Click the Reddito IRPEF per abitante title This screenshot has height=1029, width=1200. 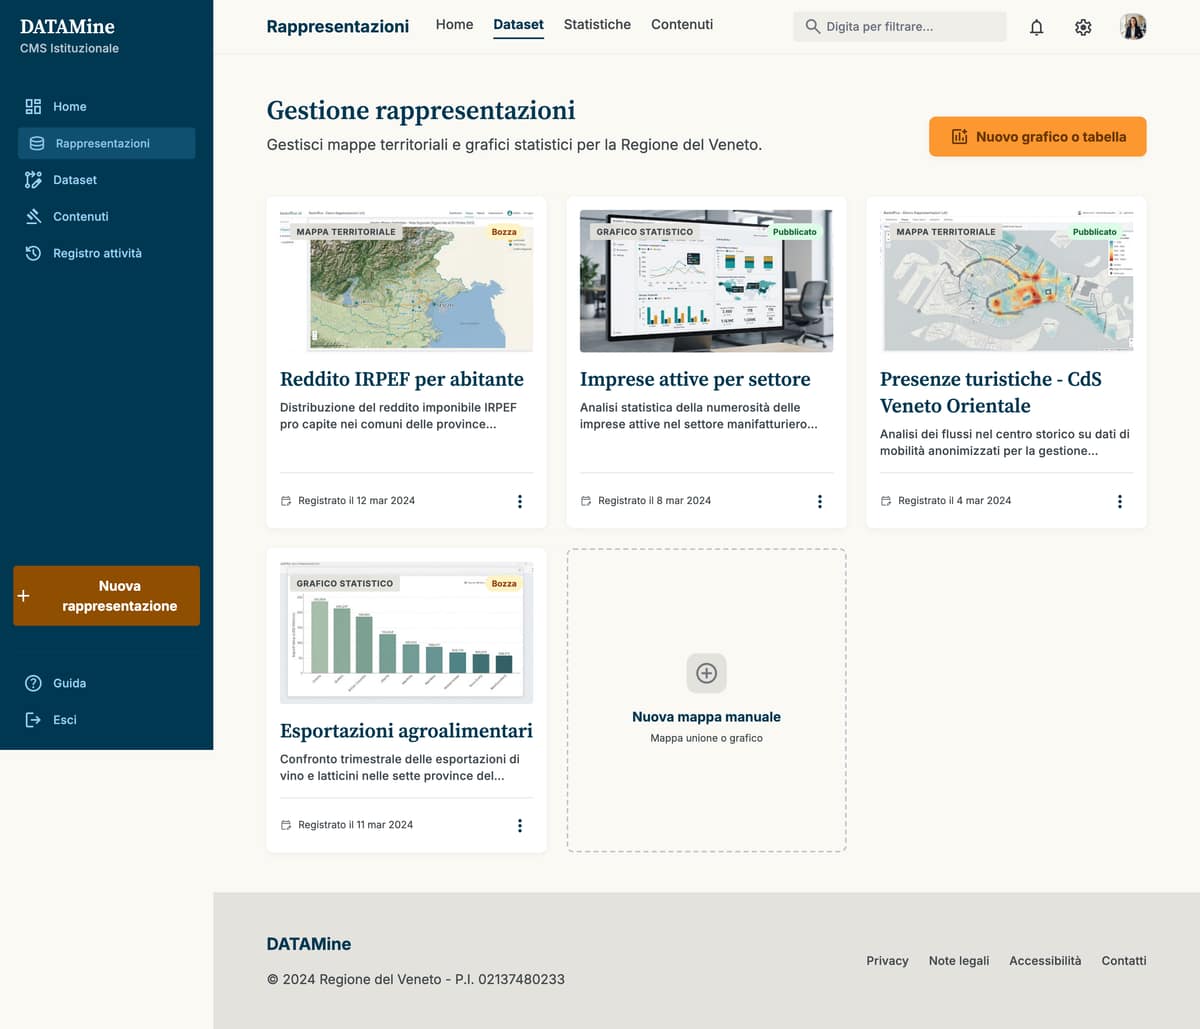(402, 379)
